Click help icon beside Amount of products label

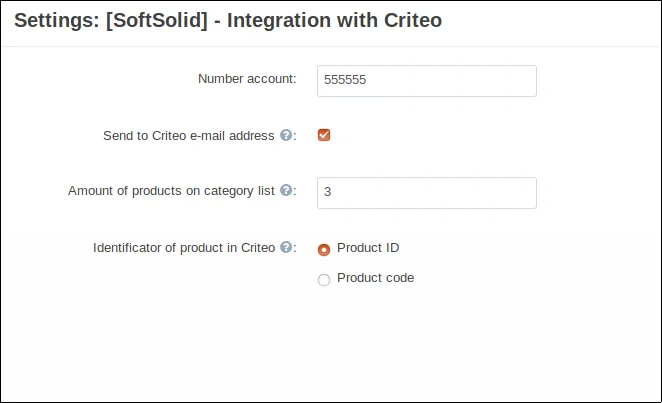pyautogui.click(x=286, y=191)
